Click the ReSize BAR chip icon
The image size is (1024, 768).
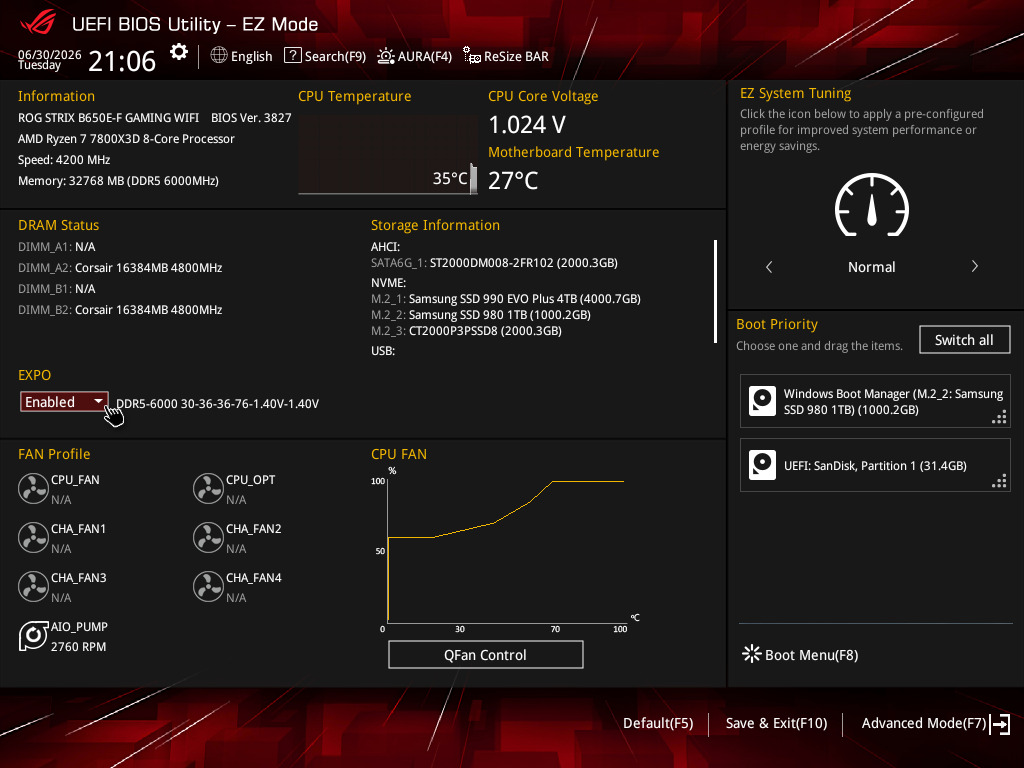[x=472, y=56]
